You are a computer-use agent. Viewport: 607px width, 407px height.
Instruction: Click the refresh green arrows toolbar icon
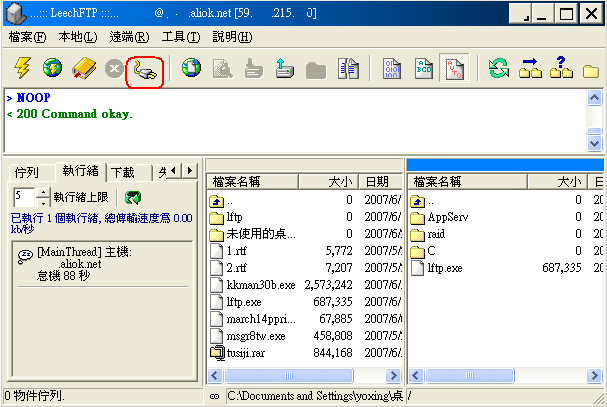click(497, 69)
